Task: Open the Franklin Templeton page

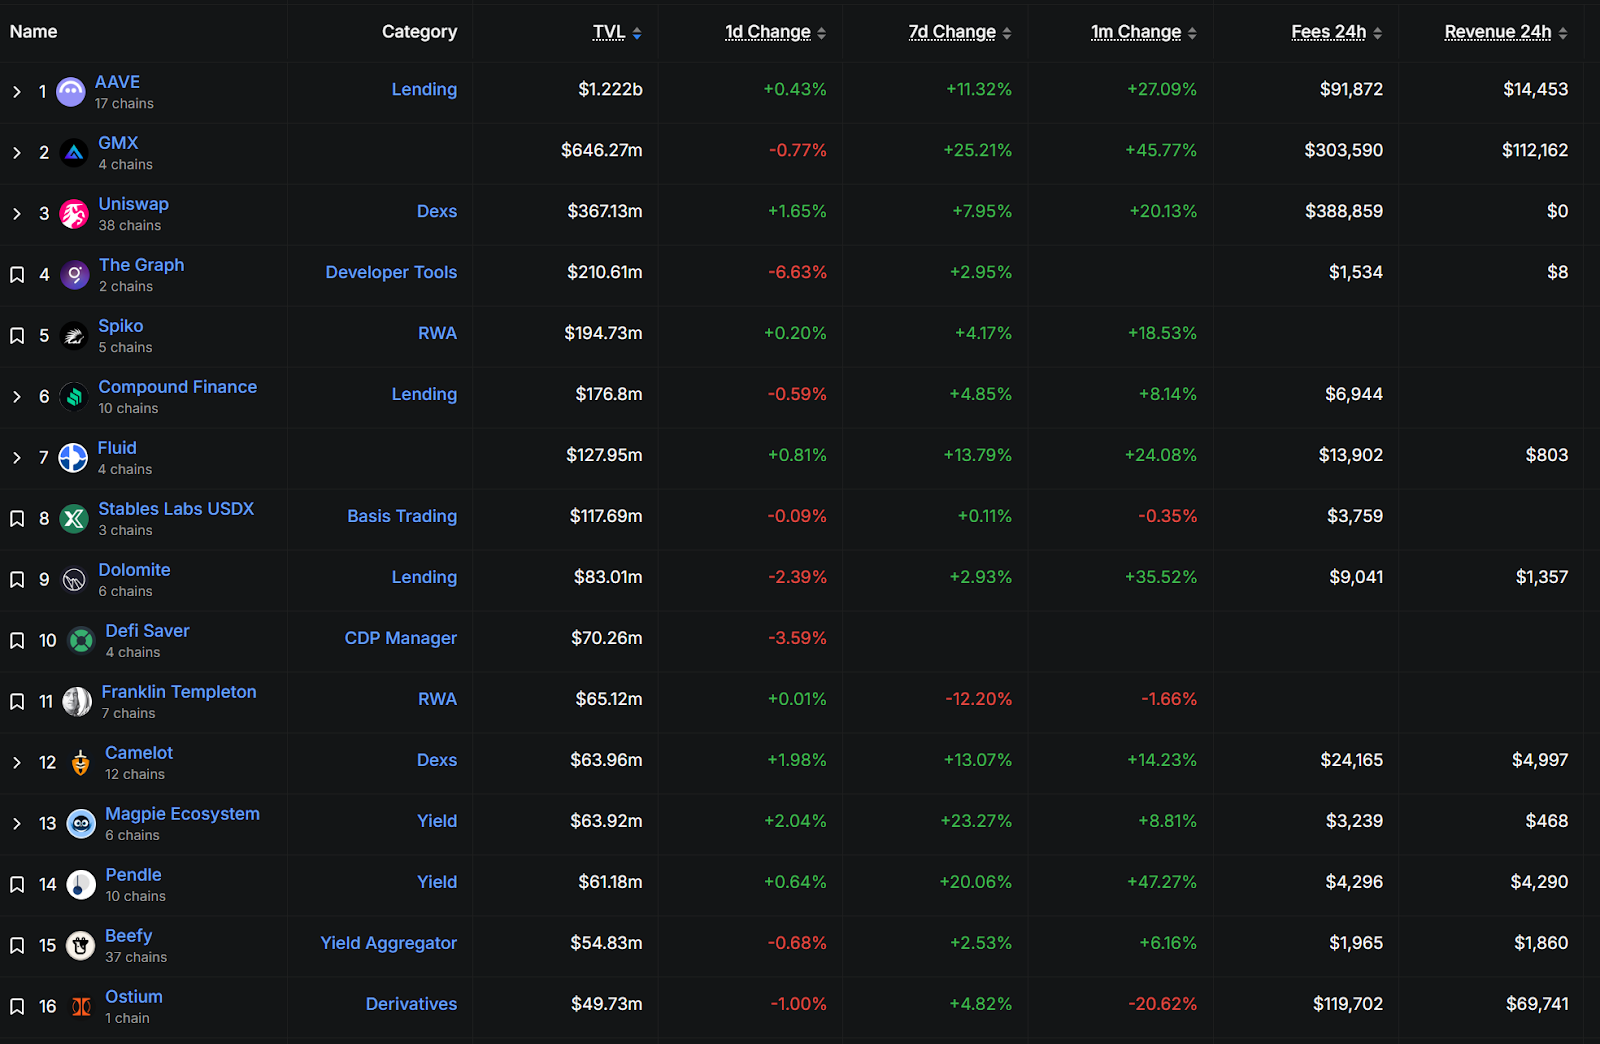Action: (x=179, y=692)
